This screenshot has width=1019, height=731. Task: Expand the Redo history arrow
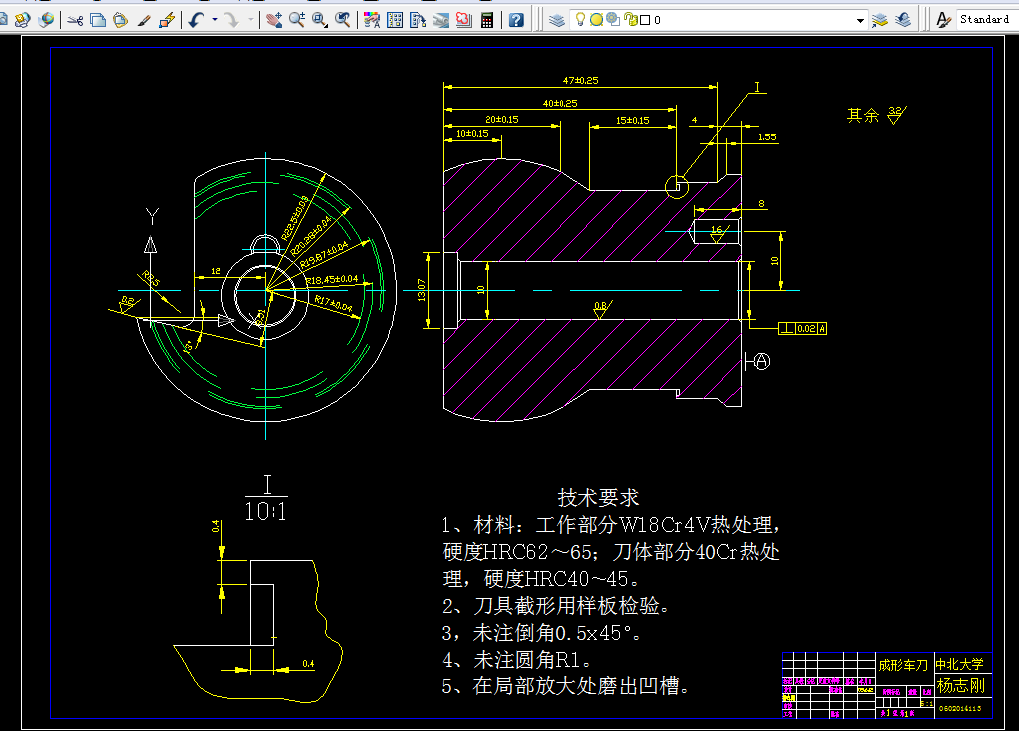(x=249, y=18)
